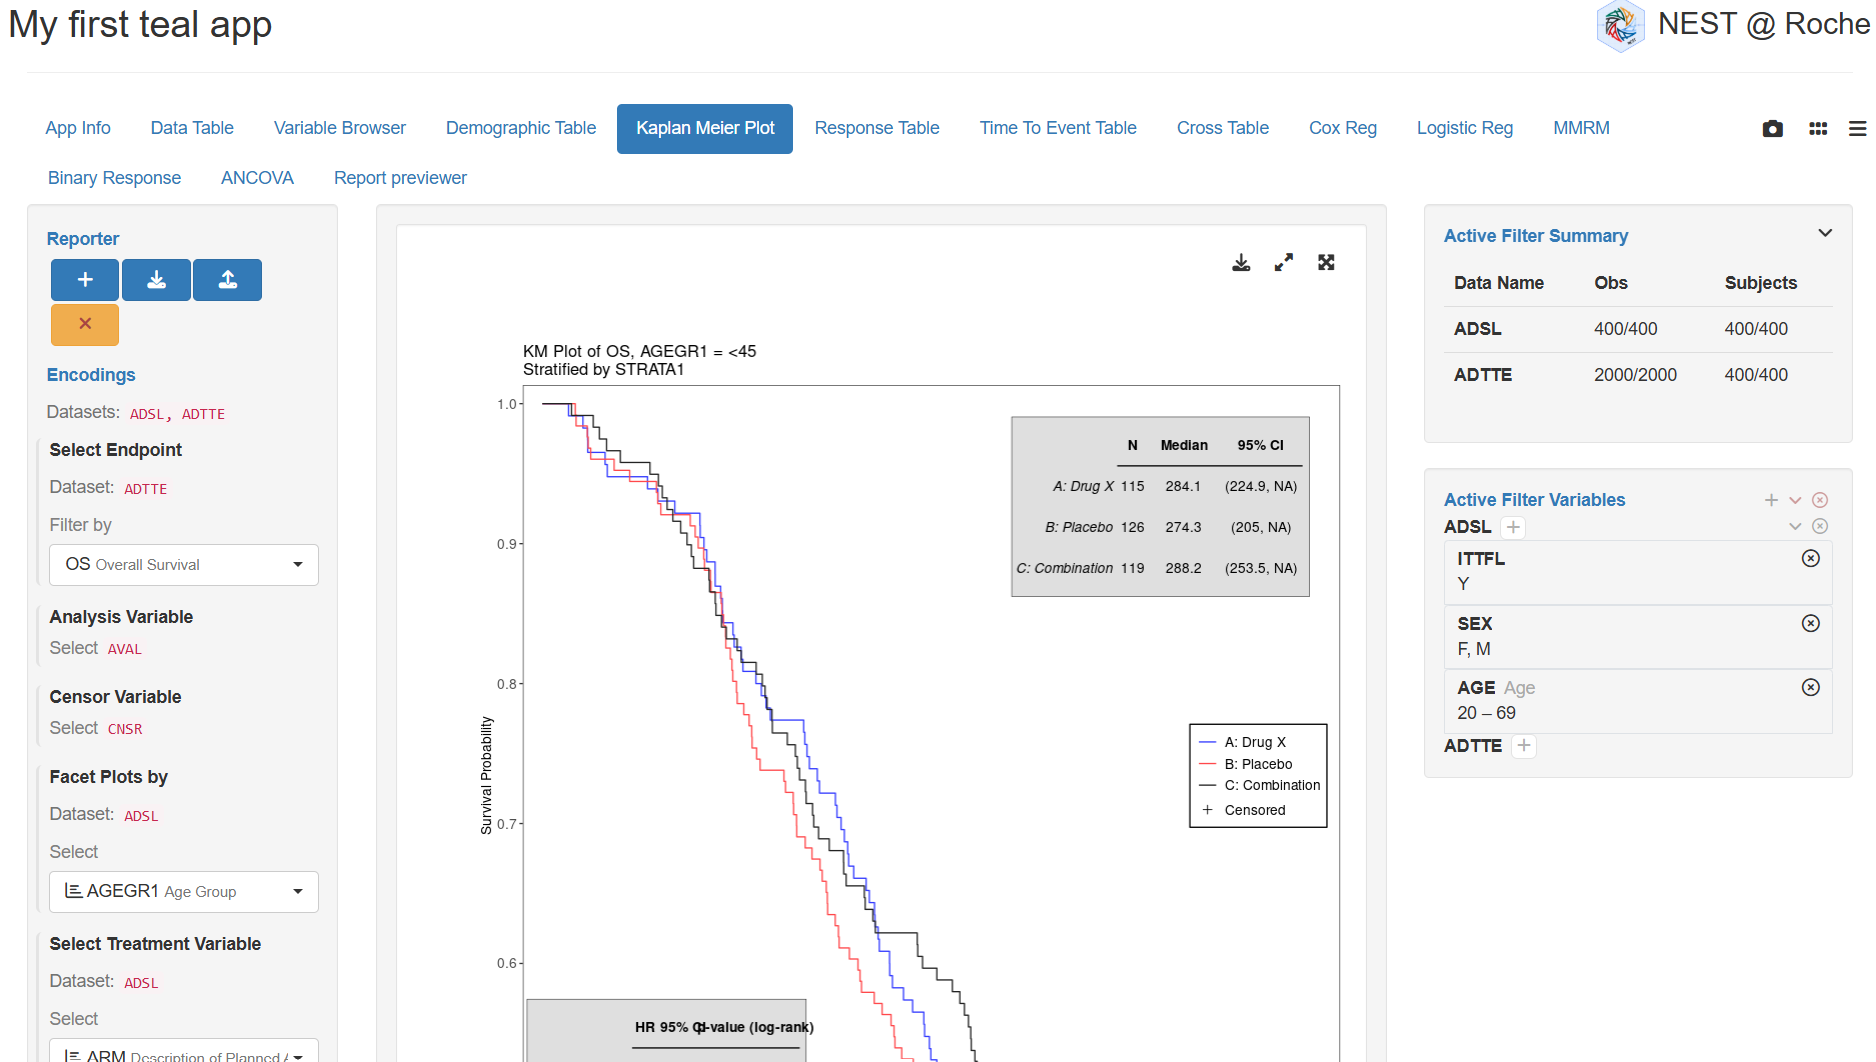The width and height of the screenshot is (1876, 1062).
Task: Remove the SEX filter
Action: (x=1810, y=623)
